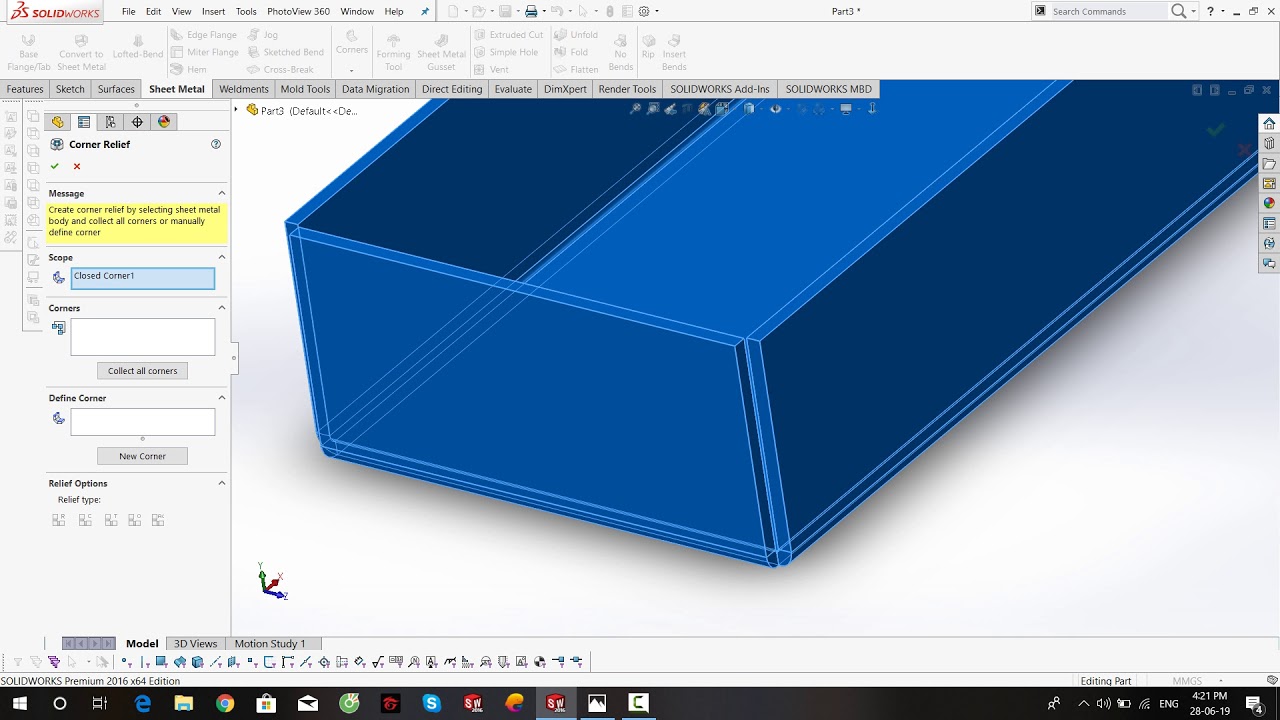Screen dimensions: 1280x720
Task: Click the Define Corner selection box
Action: point(143,422)
